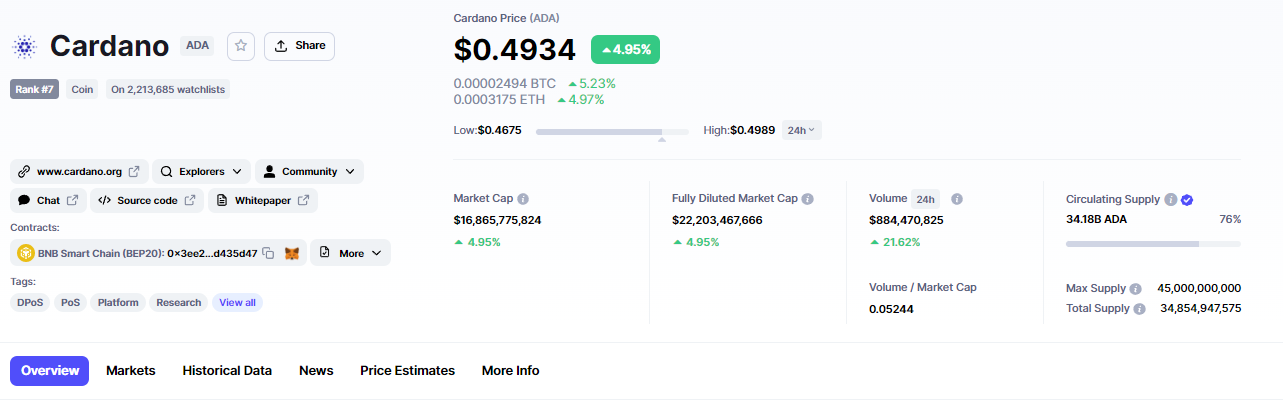Click the verified checkmark beside Circulating Supply
Viewport: 1283px width, 402px height.
[1187, 199]
